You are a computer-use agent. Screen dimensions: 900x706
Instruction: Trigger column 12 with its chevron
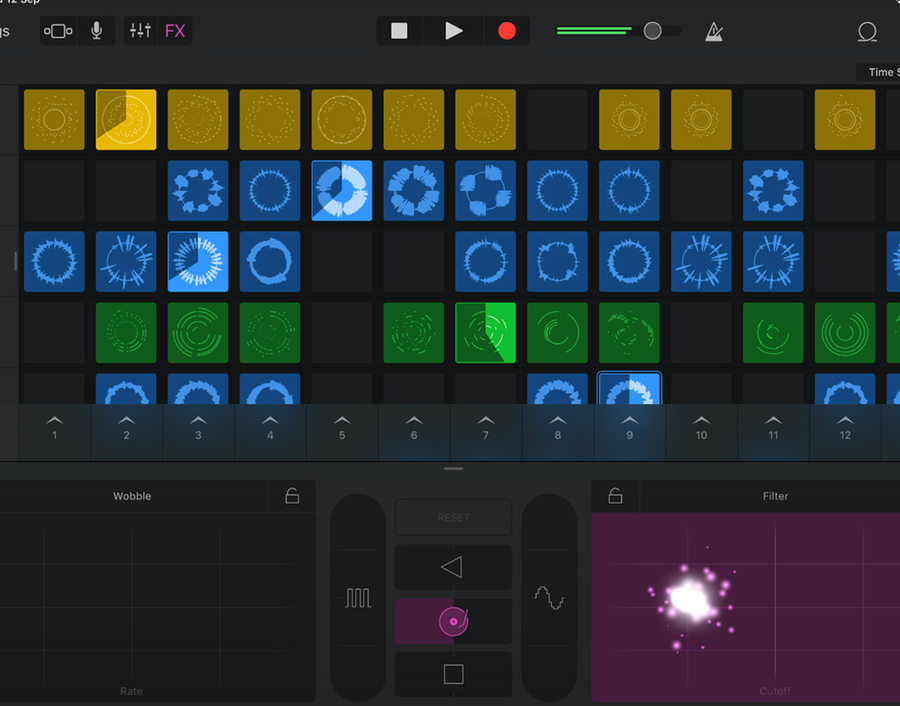[x=845, y=428]
